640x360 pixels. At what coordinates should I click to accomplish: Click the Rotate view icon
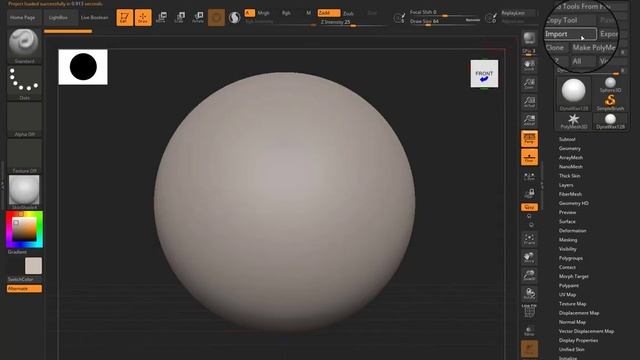click(x=529, y=293)
